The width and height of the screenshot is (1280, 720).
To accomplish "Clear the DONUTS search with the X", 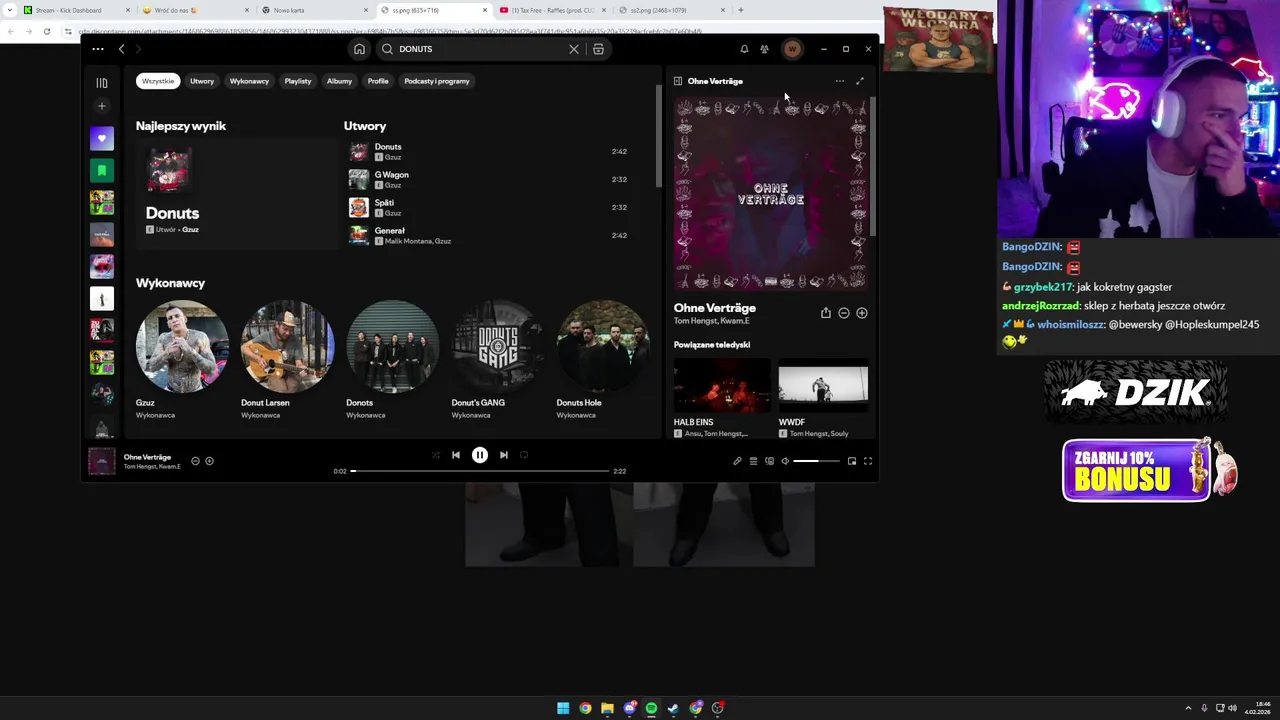I will pyautogui.click(x=574, y=49).
